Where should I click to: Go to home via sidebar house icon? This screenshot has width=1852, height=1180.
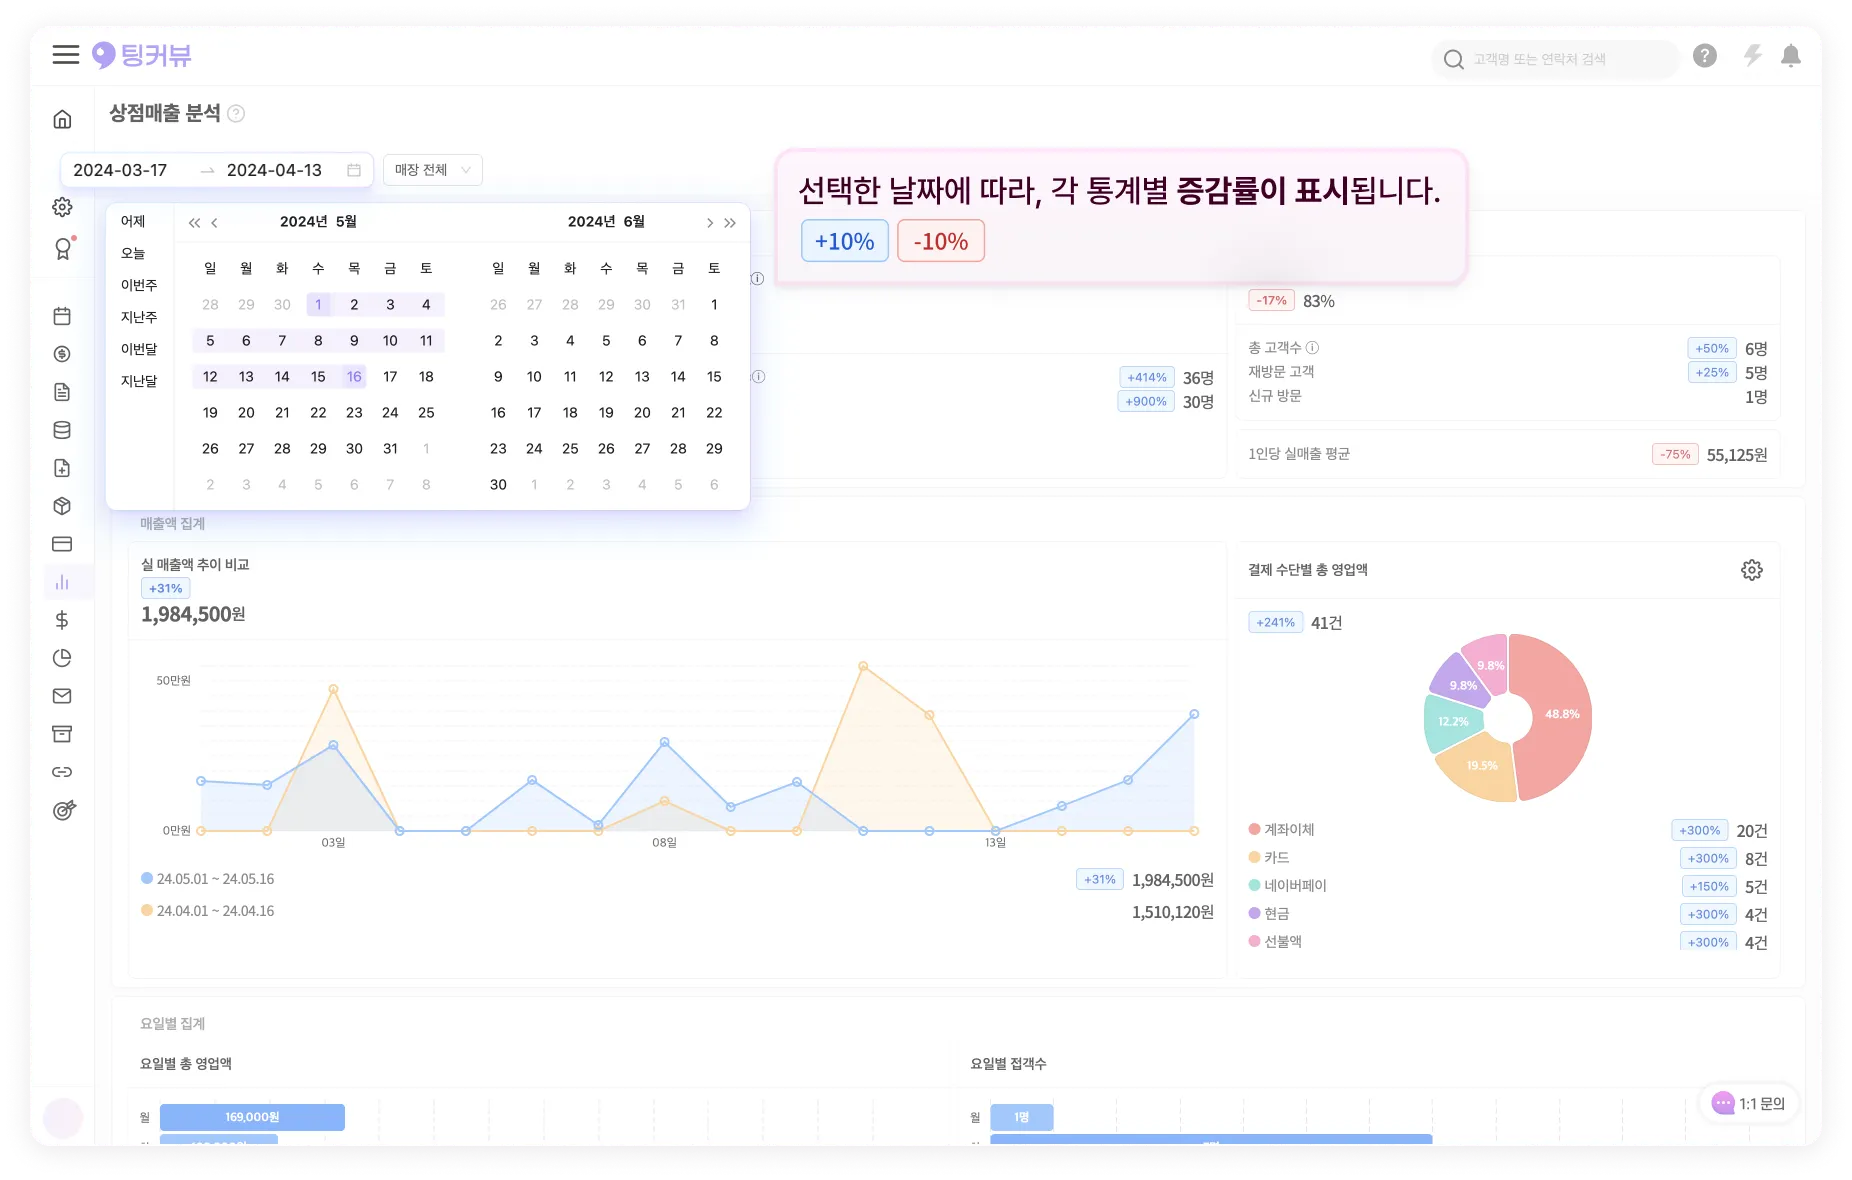[62, 120]
